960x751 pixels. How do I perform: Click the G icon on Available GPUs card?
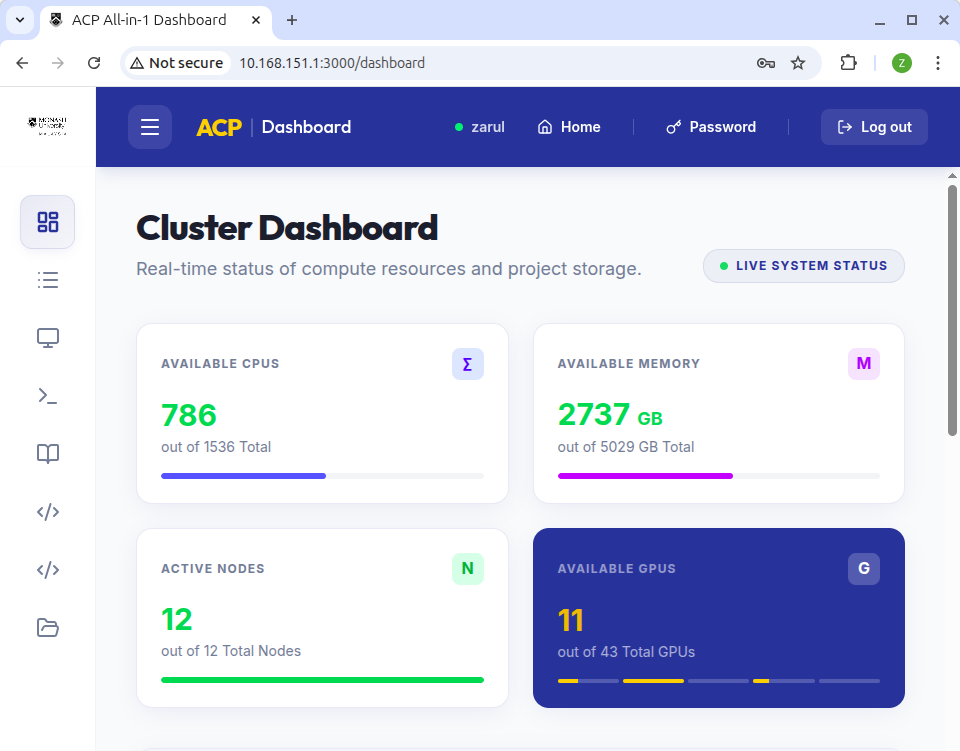[864, 569]
